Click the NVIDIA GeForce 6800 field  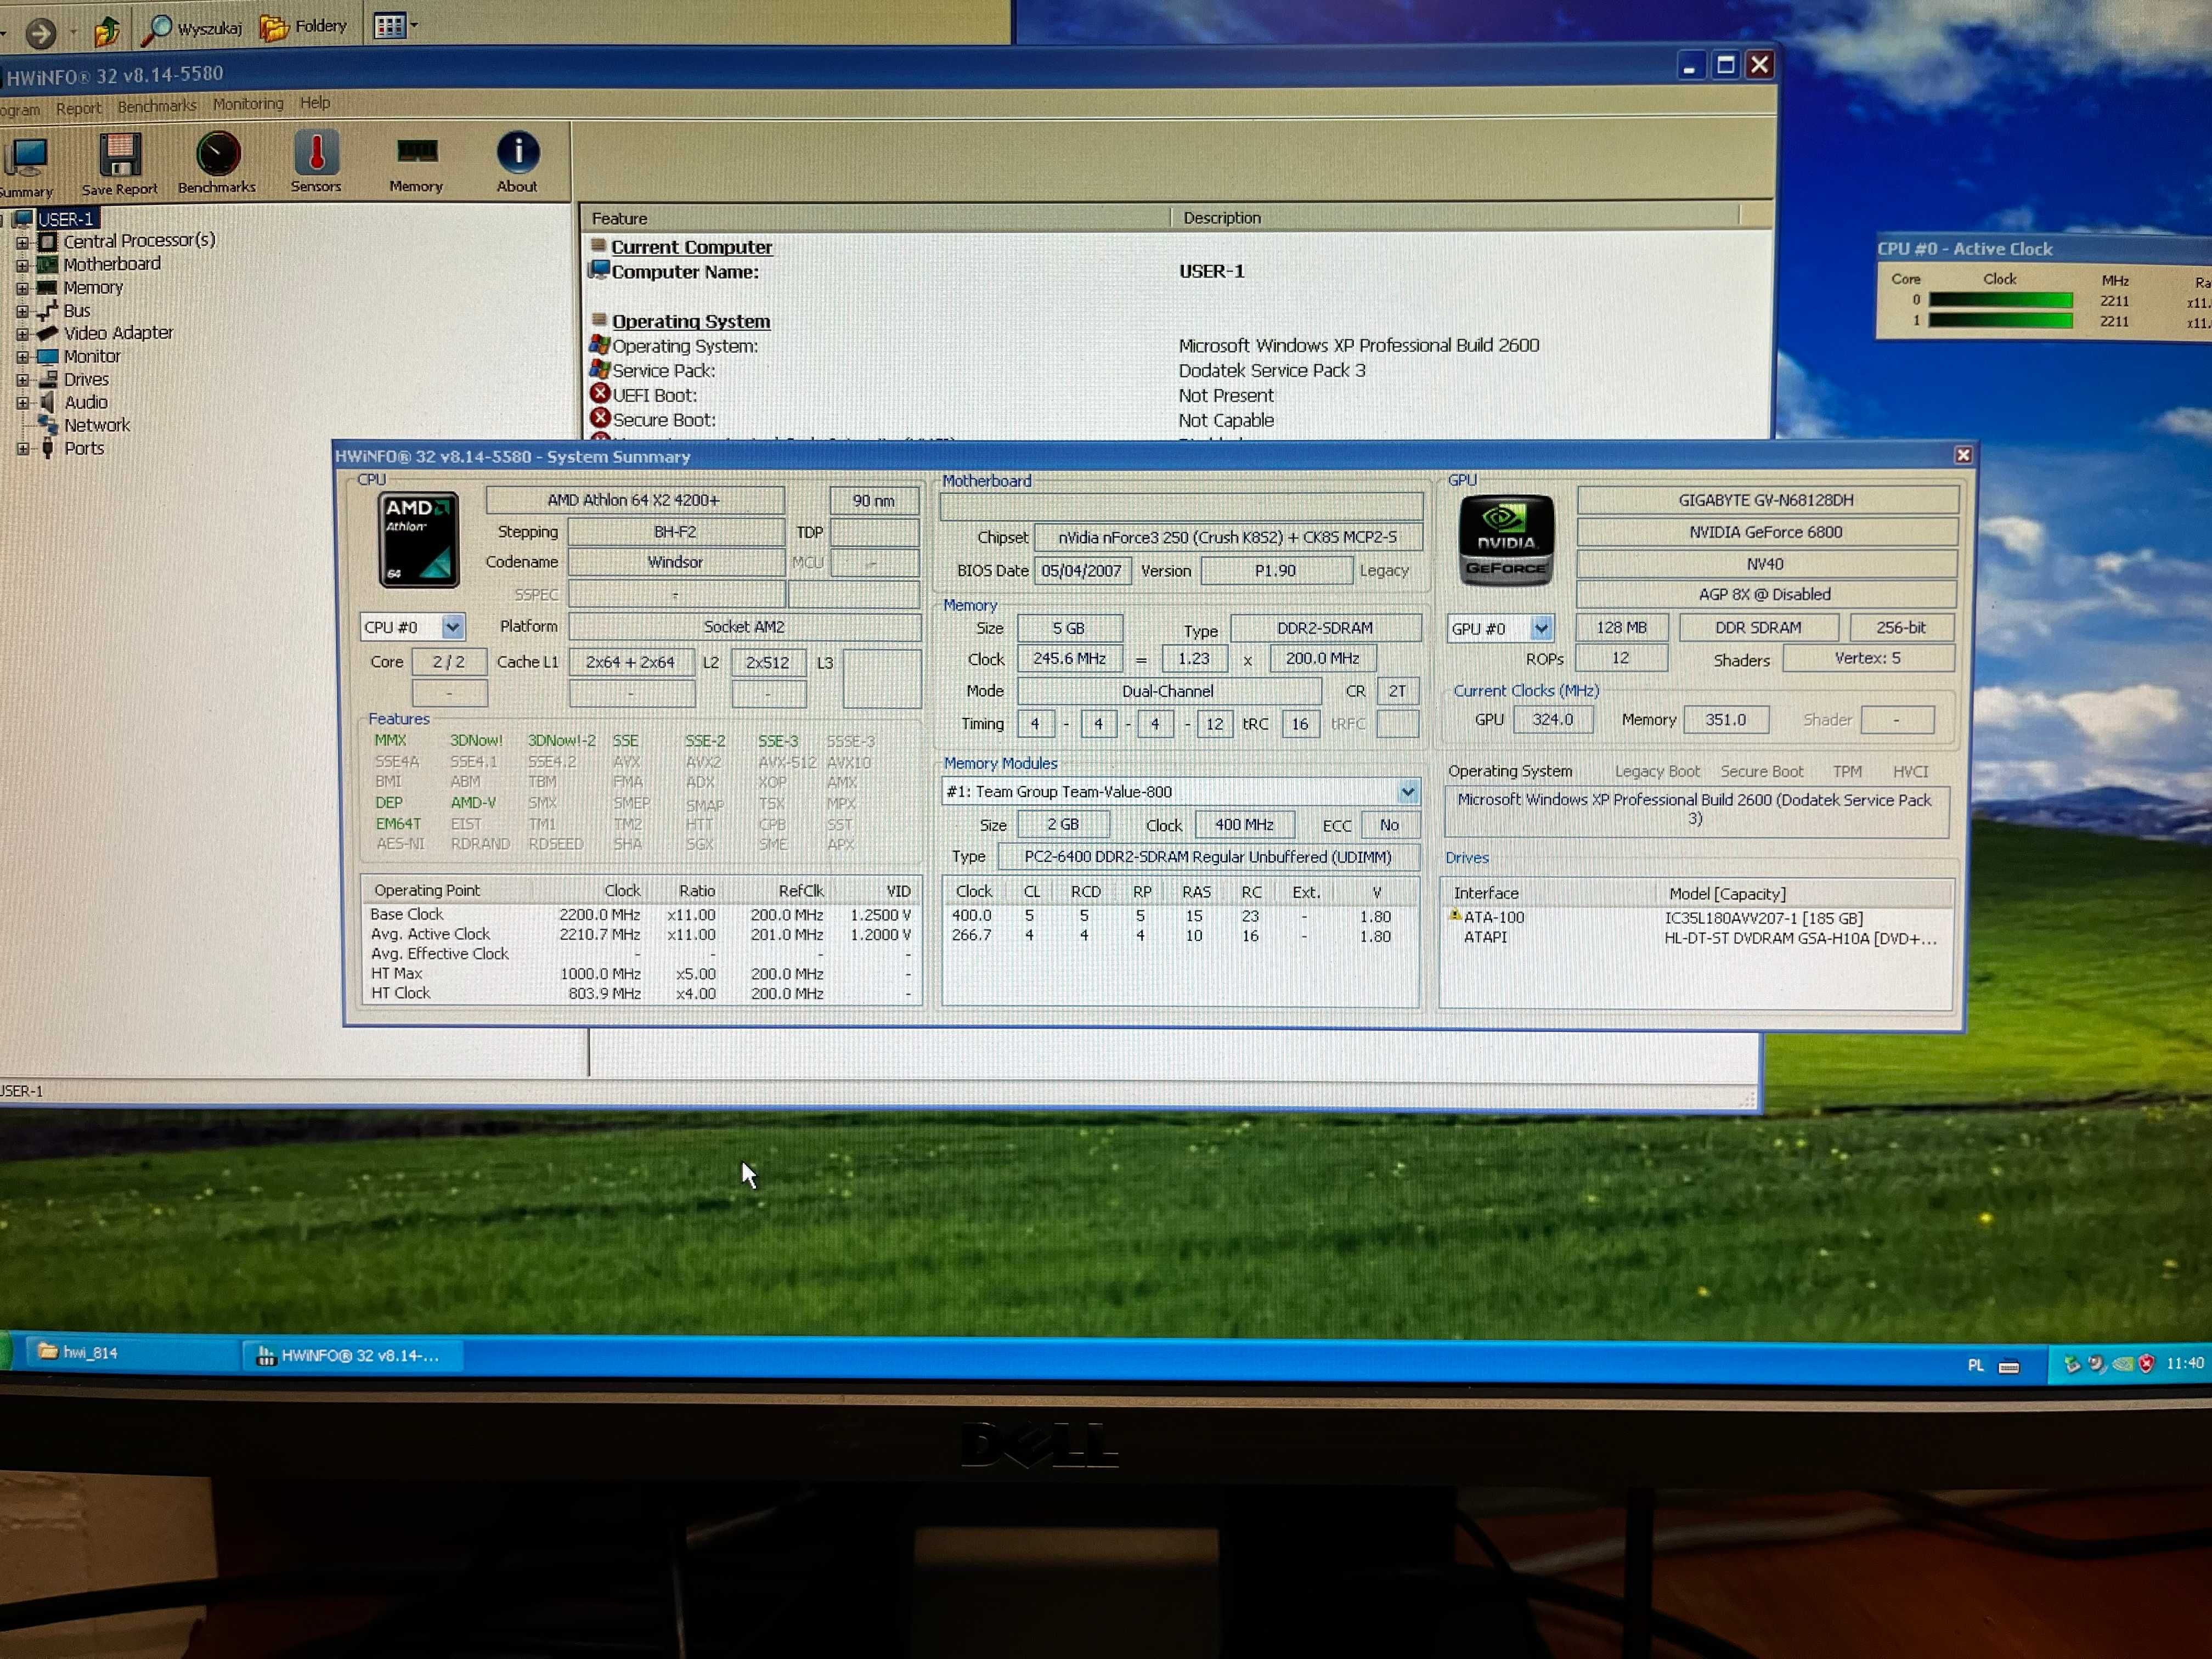[x=1766, y=532]
